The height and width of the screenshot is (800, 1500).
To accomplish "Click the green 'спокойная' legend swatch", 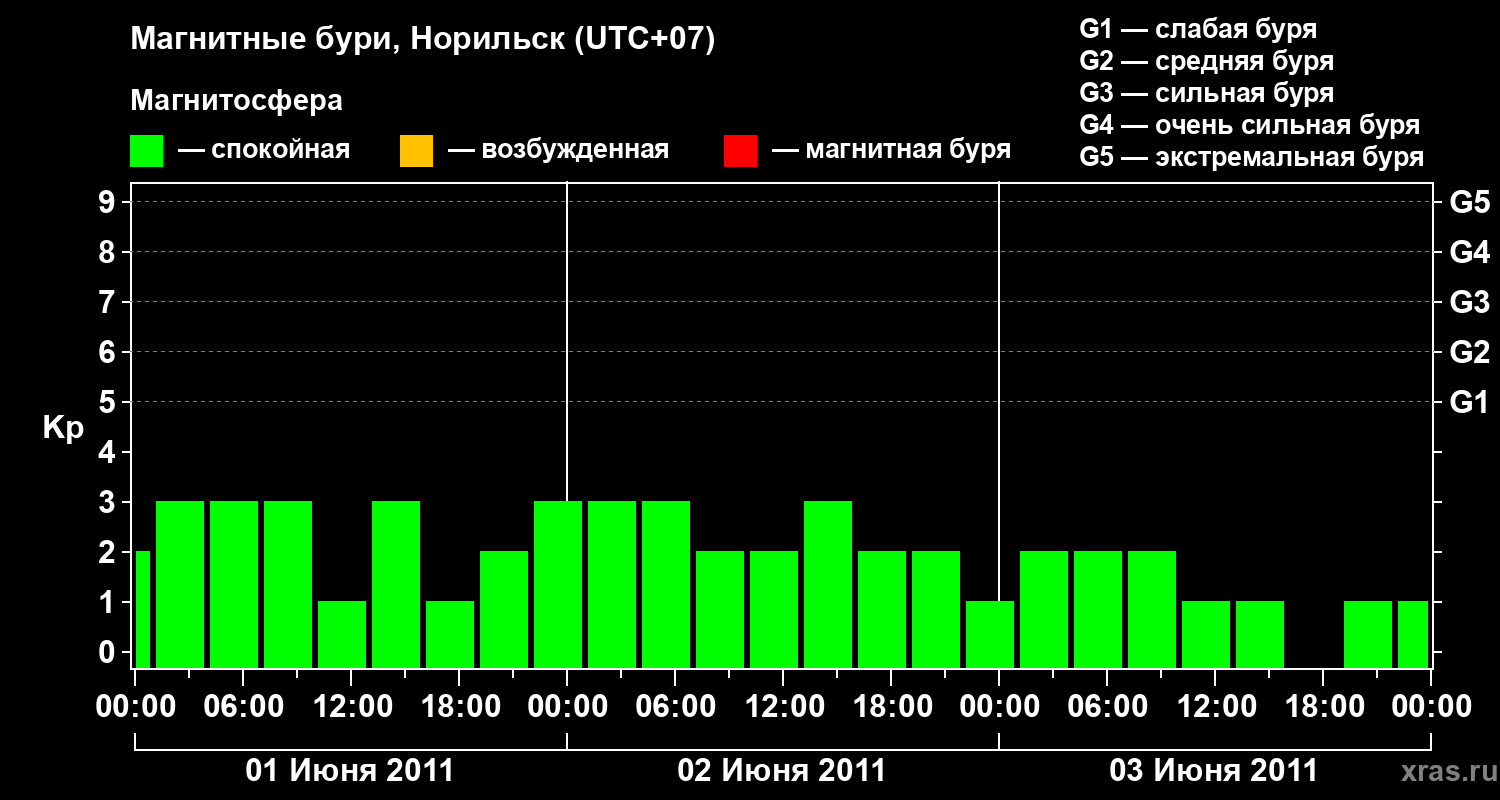I will (x=147, y=151).
